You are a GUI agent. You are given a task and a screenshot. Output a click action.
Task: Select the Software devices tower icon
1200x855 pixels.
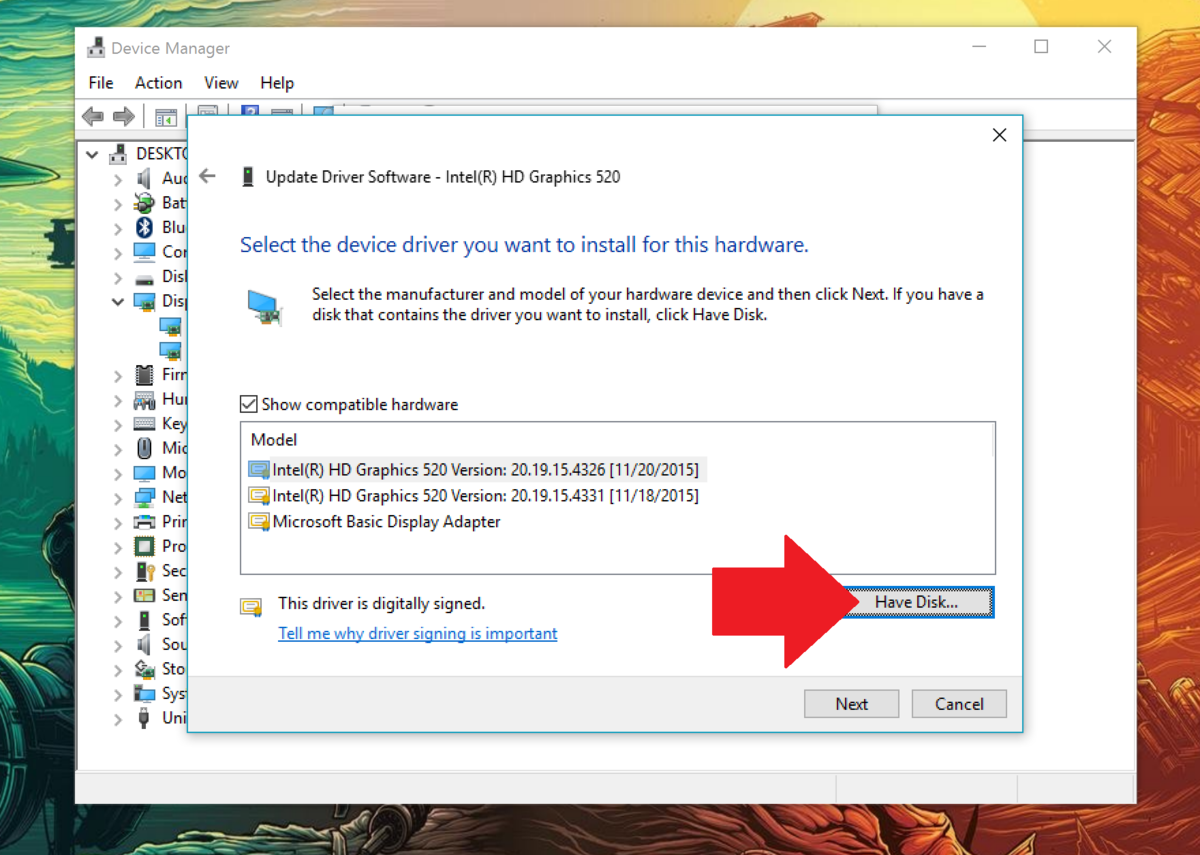[145, 620]
